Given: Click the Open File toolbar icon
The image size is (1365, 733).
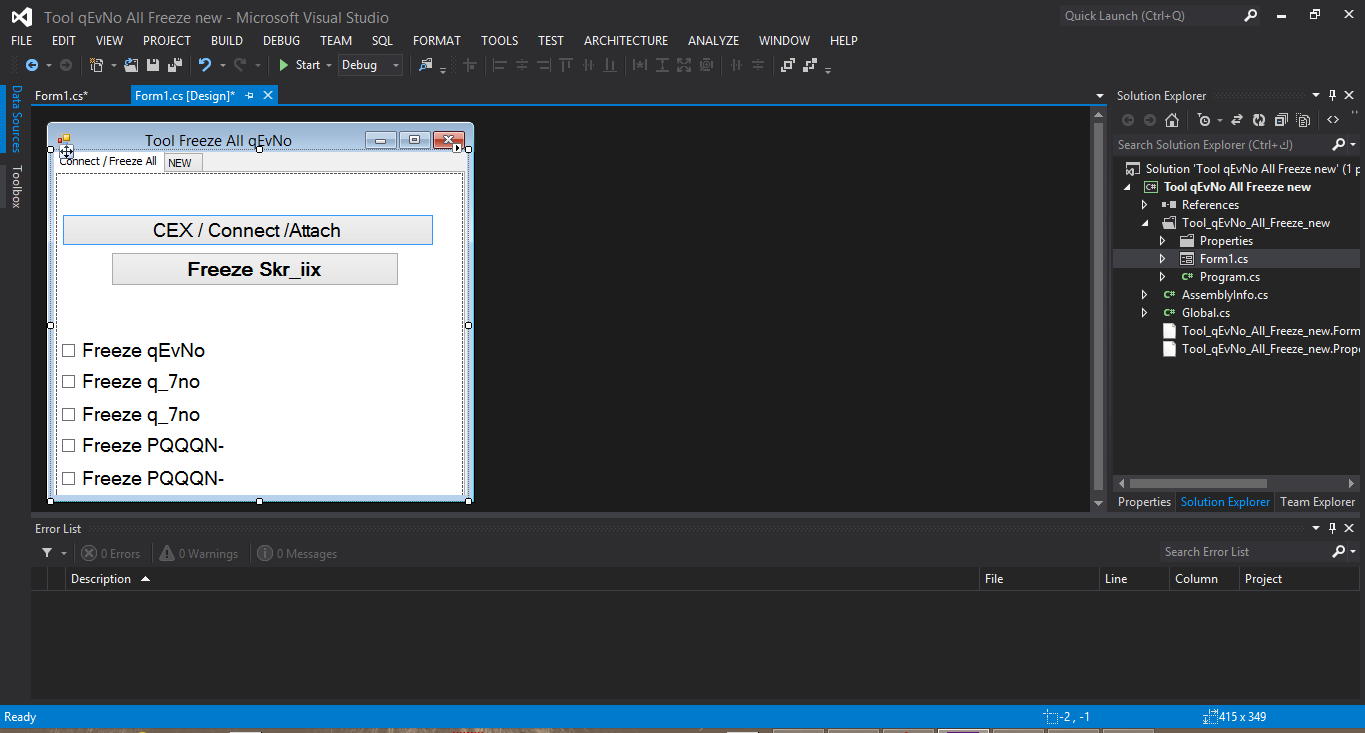Looking at the screenshot, I should [131, 65].
